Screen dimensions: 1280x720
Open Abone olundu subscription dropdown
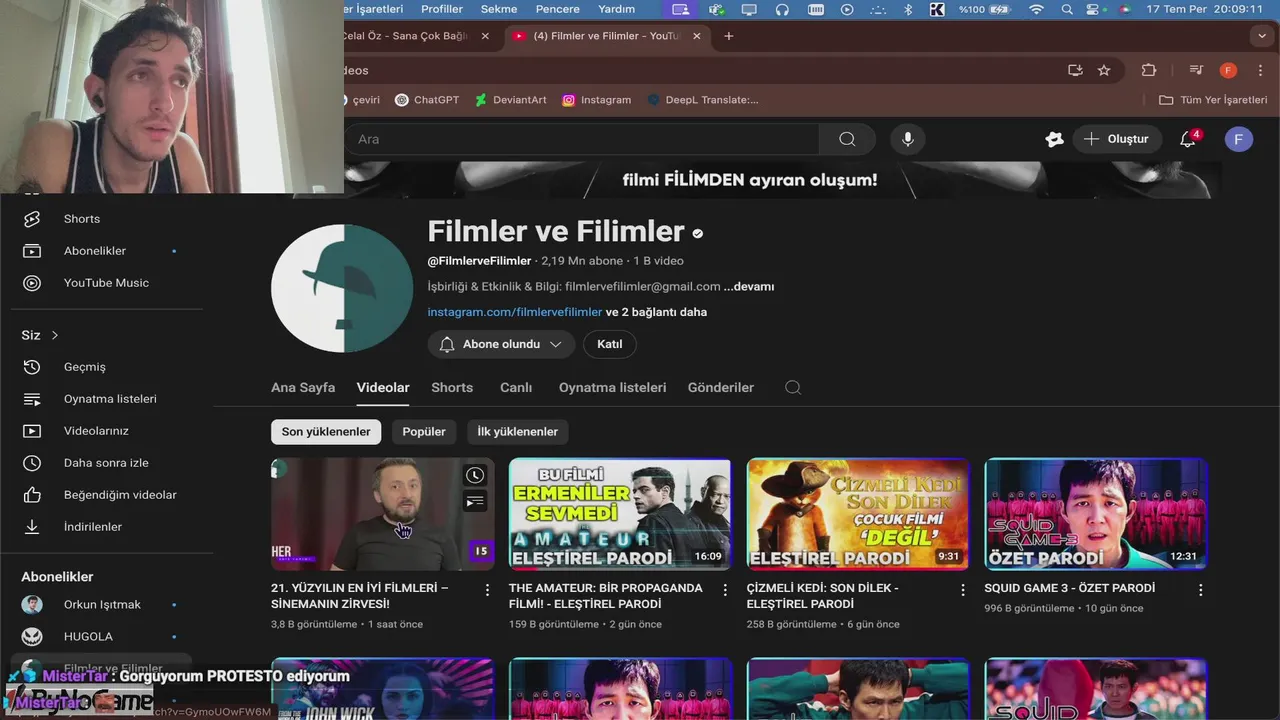pos(501,344)
